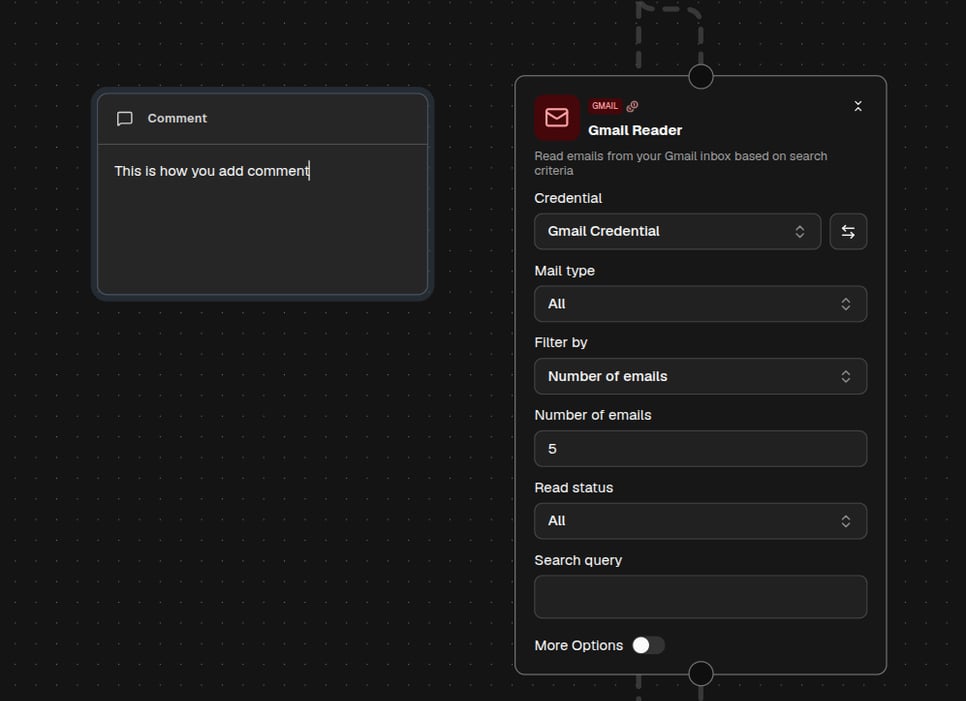Open the Mail type dropdown

700,304
